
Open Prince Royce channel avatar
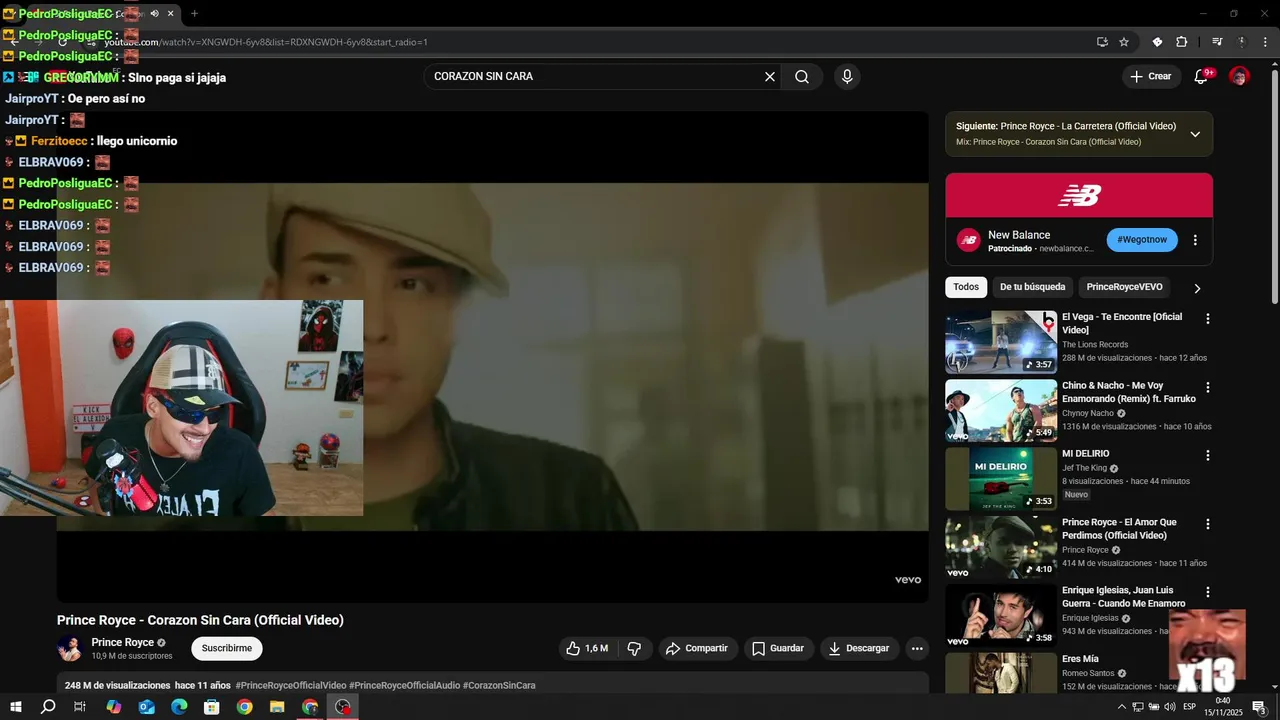(70, 648)
